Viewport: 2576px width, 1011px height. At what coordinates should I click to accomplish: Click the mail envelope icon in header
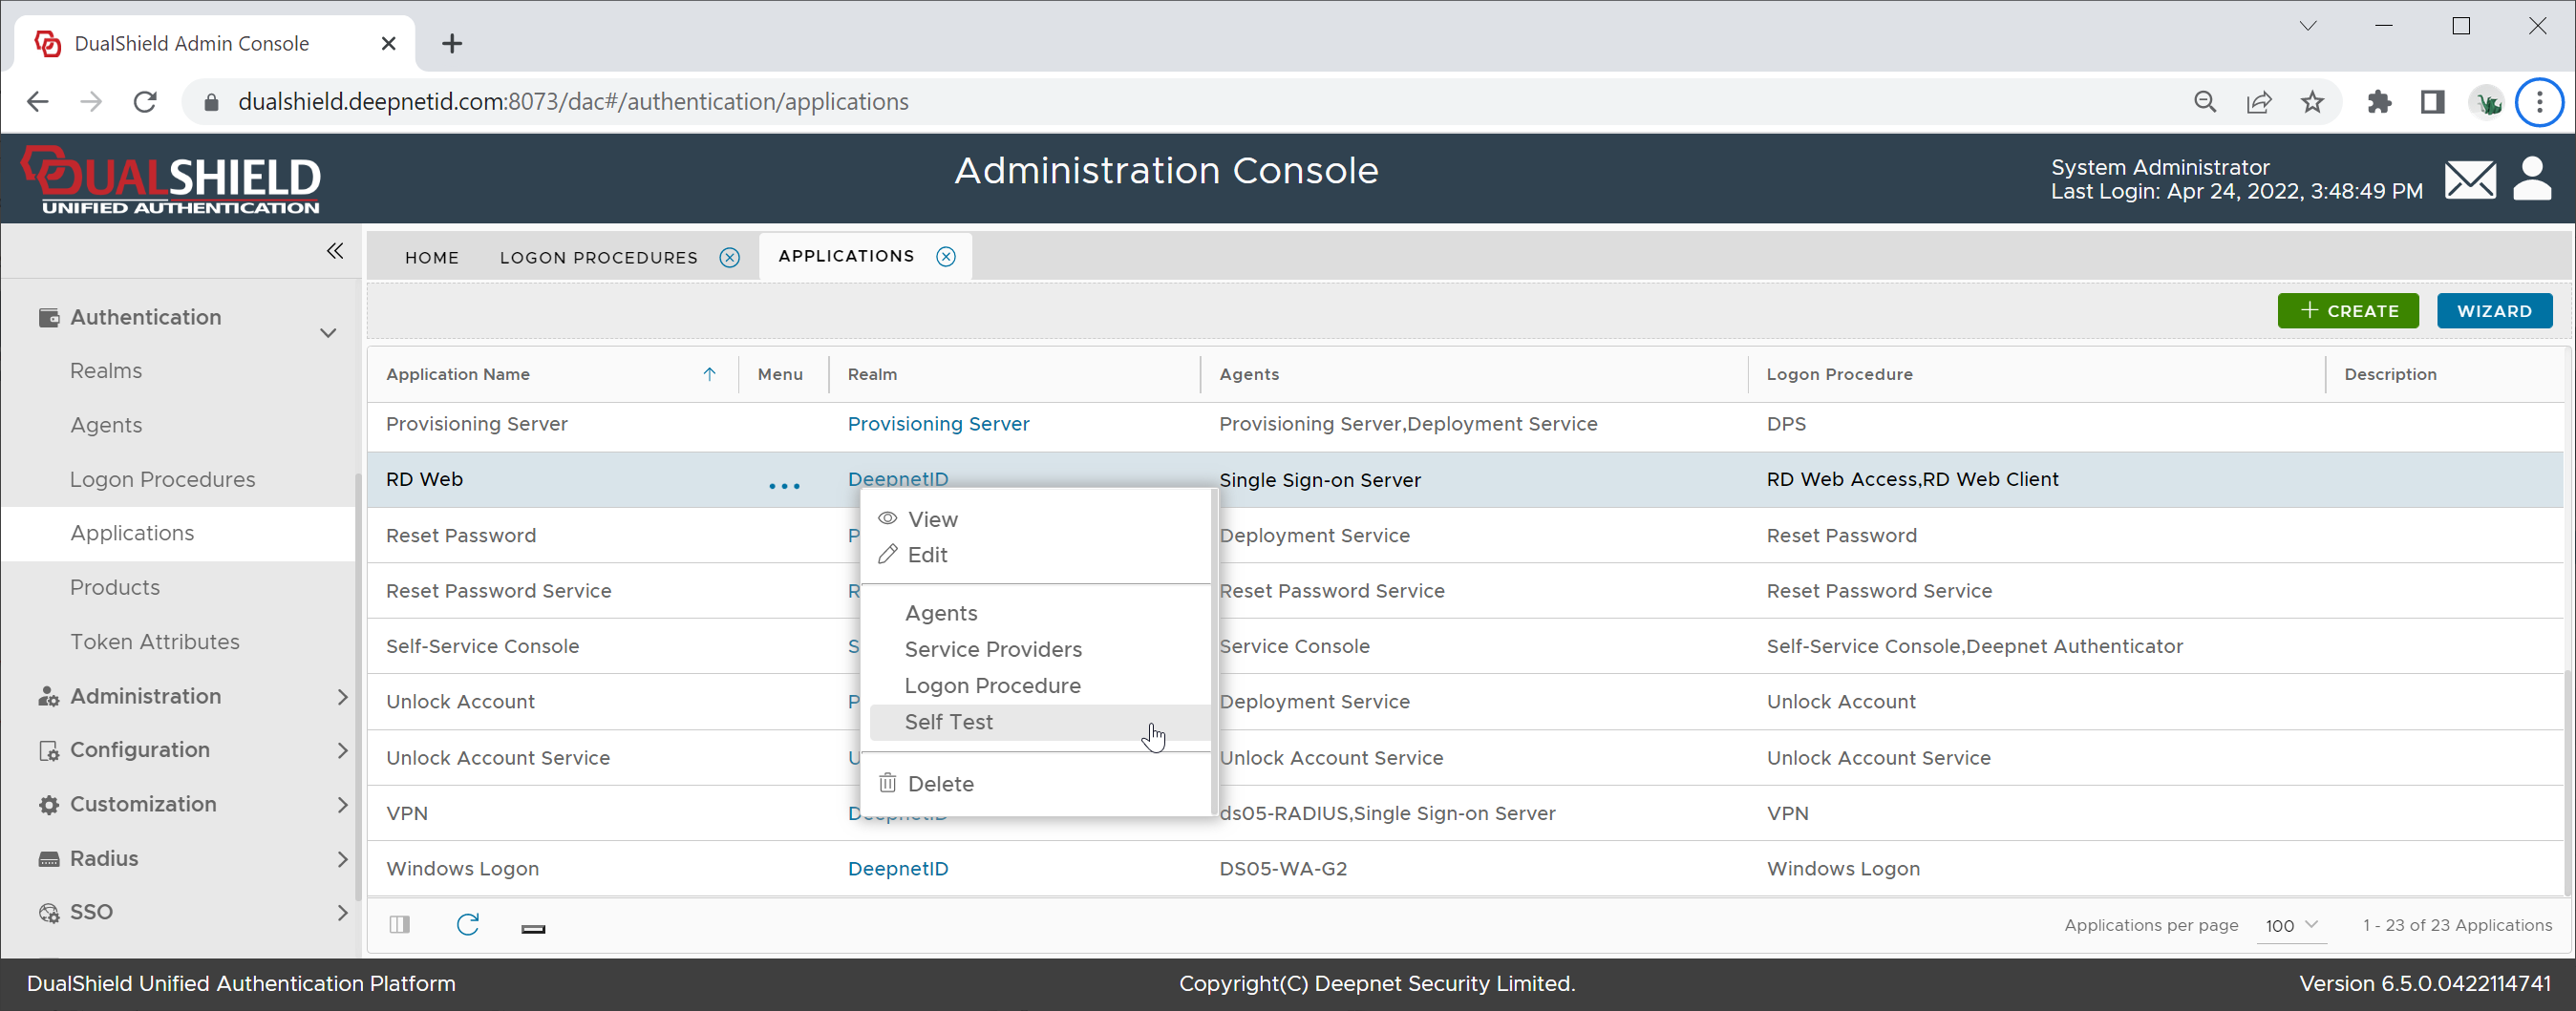click(x=2469, y=180)
